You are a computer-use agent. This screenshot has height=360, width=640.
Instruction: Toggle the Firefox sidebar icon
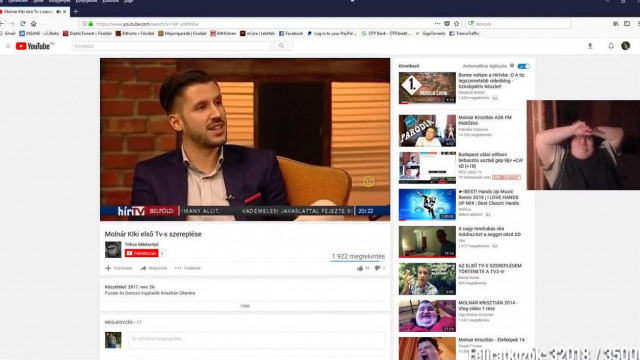tap(627, 24)
